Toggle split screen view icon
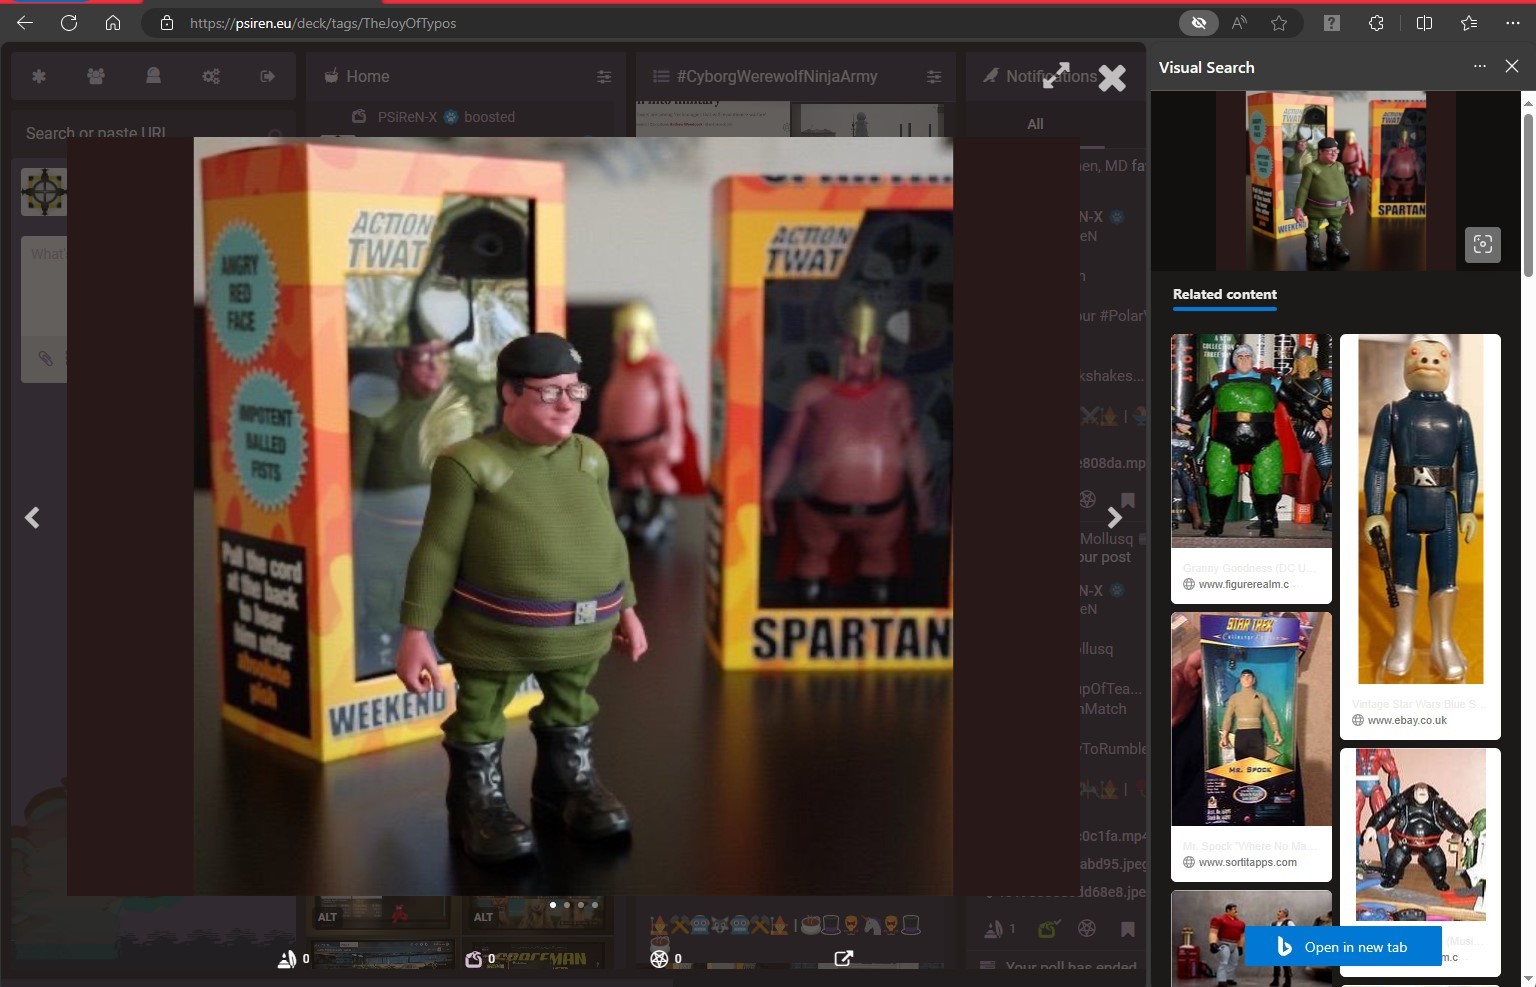This screenshot has width=1536, height=987. tap(1424, 23)
